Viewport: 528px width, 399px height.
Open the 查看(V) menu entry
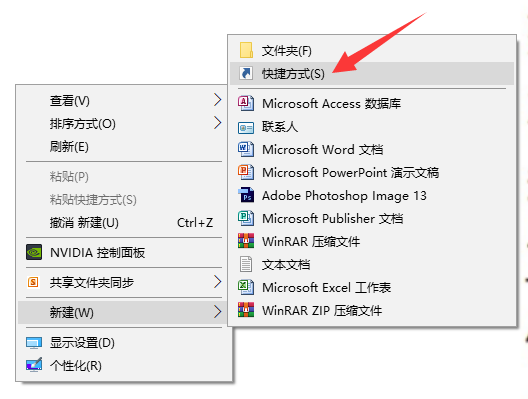coord(124,101)
